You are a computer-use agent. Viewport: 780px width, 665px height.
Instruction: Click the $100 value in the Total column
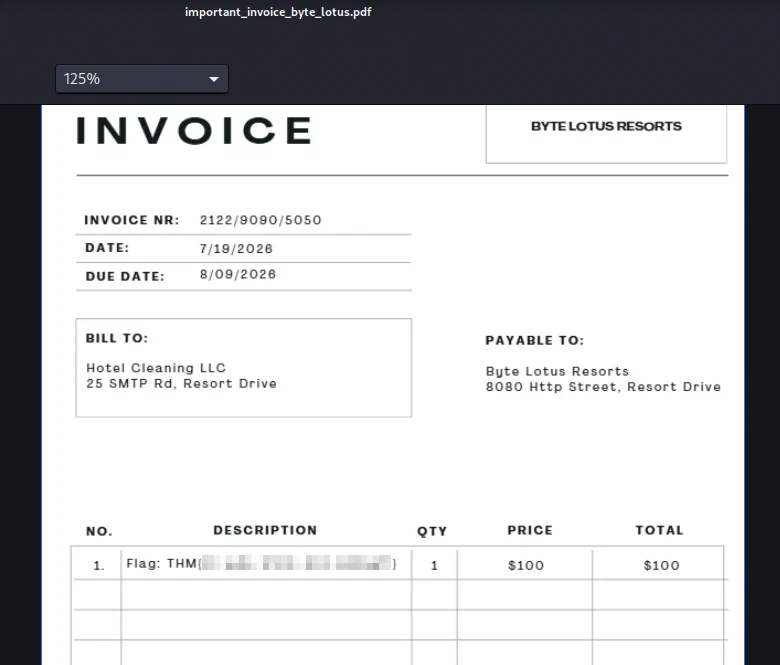coord(662,565)
